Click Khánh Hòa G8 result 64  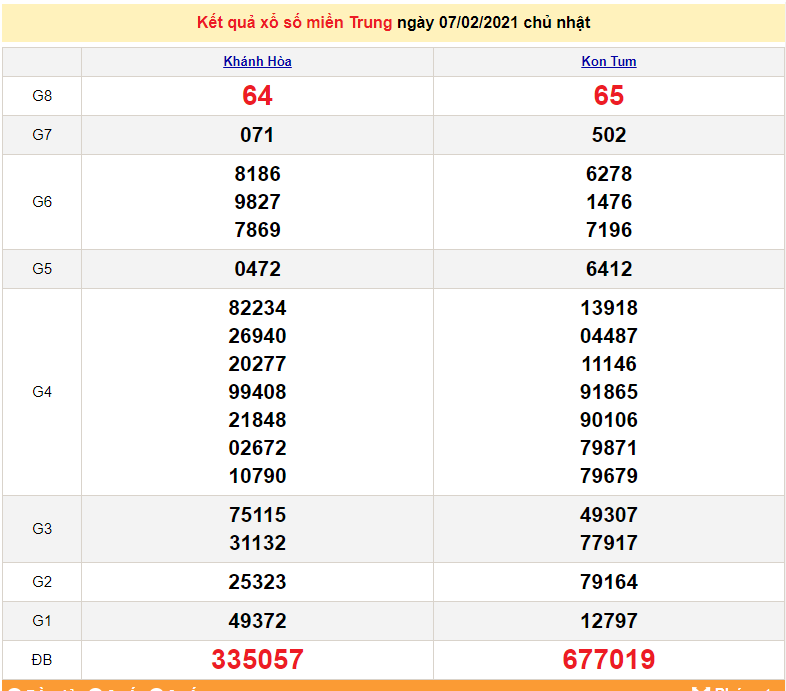pyautogui.click(x=257, y=96)
